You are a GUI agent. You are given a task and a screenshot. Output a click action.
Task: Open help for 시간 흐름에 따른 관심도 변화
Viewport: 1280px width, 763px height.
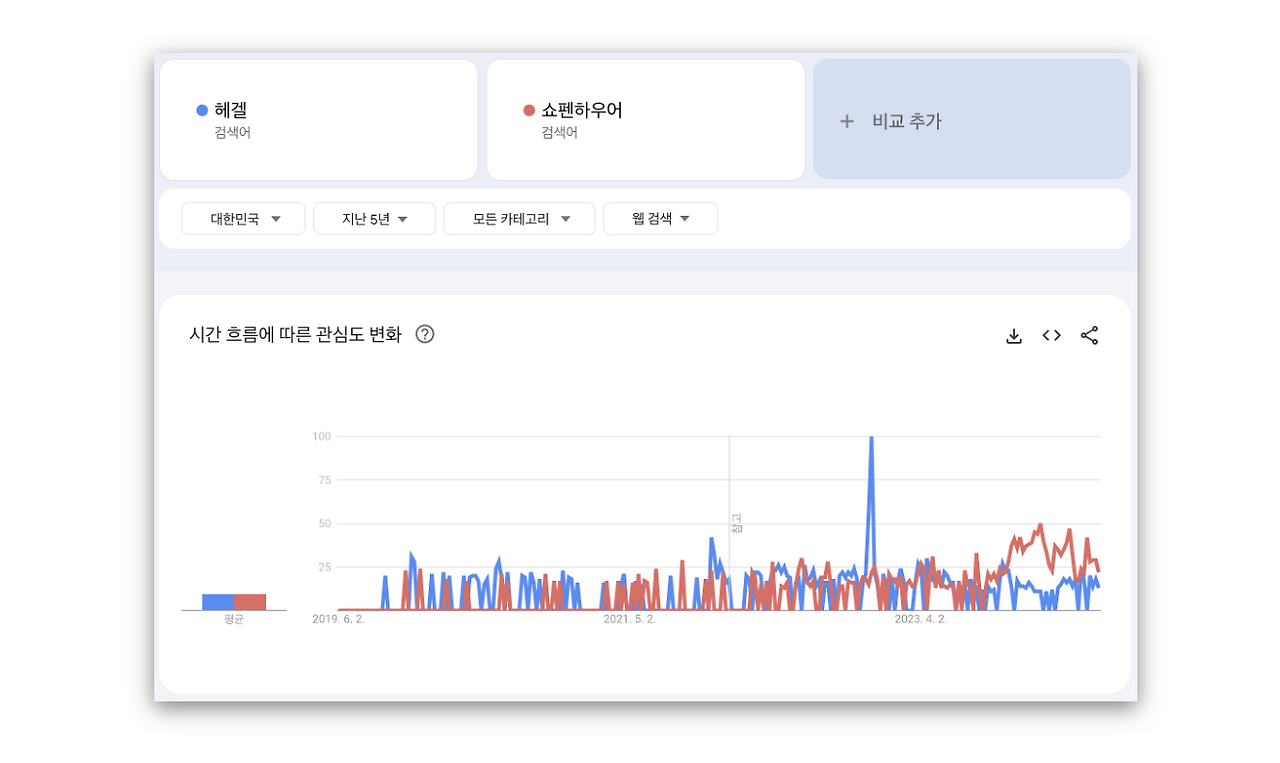pos(425,334)
